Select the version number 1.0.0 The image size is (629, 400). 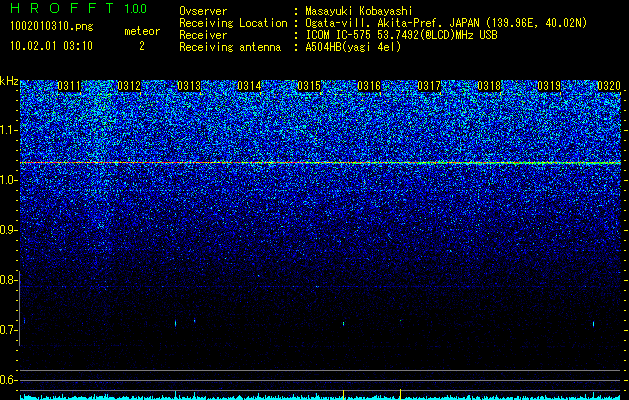pyautogui.click(x=136, y=8)
